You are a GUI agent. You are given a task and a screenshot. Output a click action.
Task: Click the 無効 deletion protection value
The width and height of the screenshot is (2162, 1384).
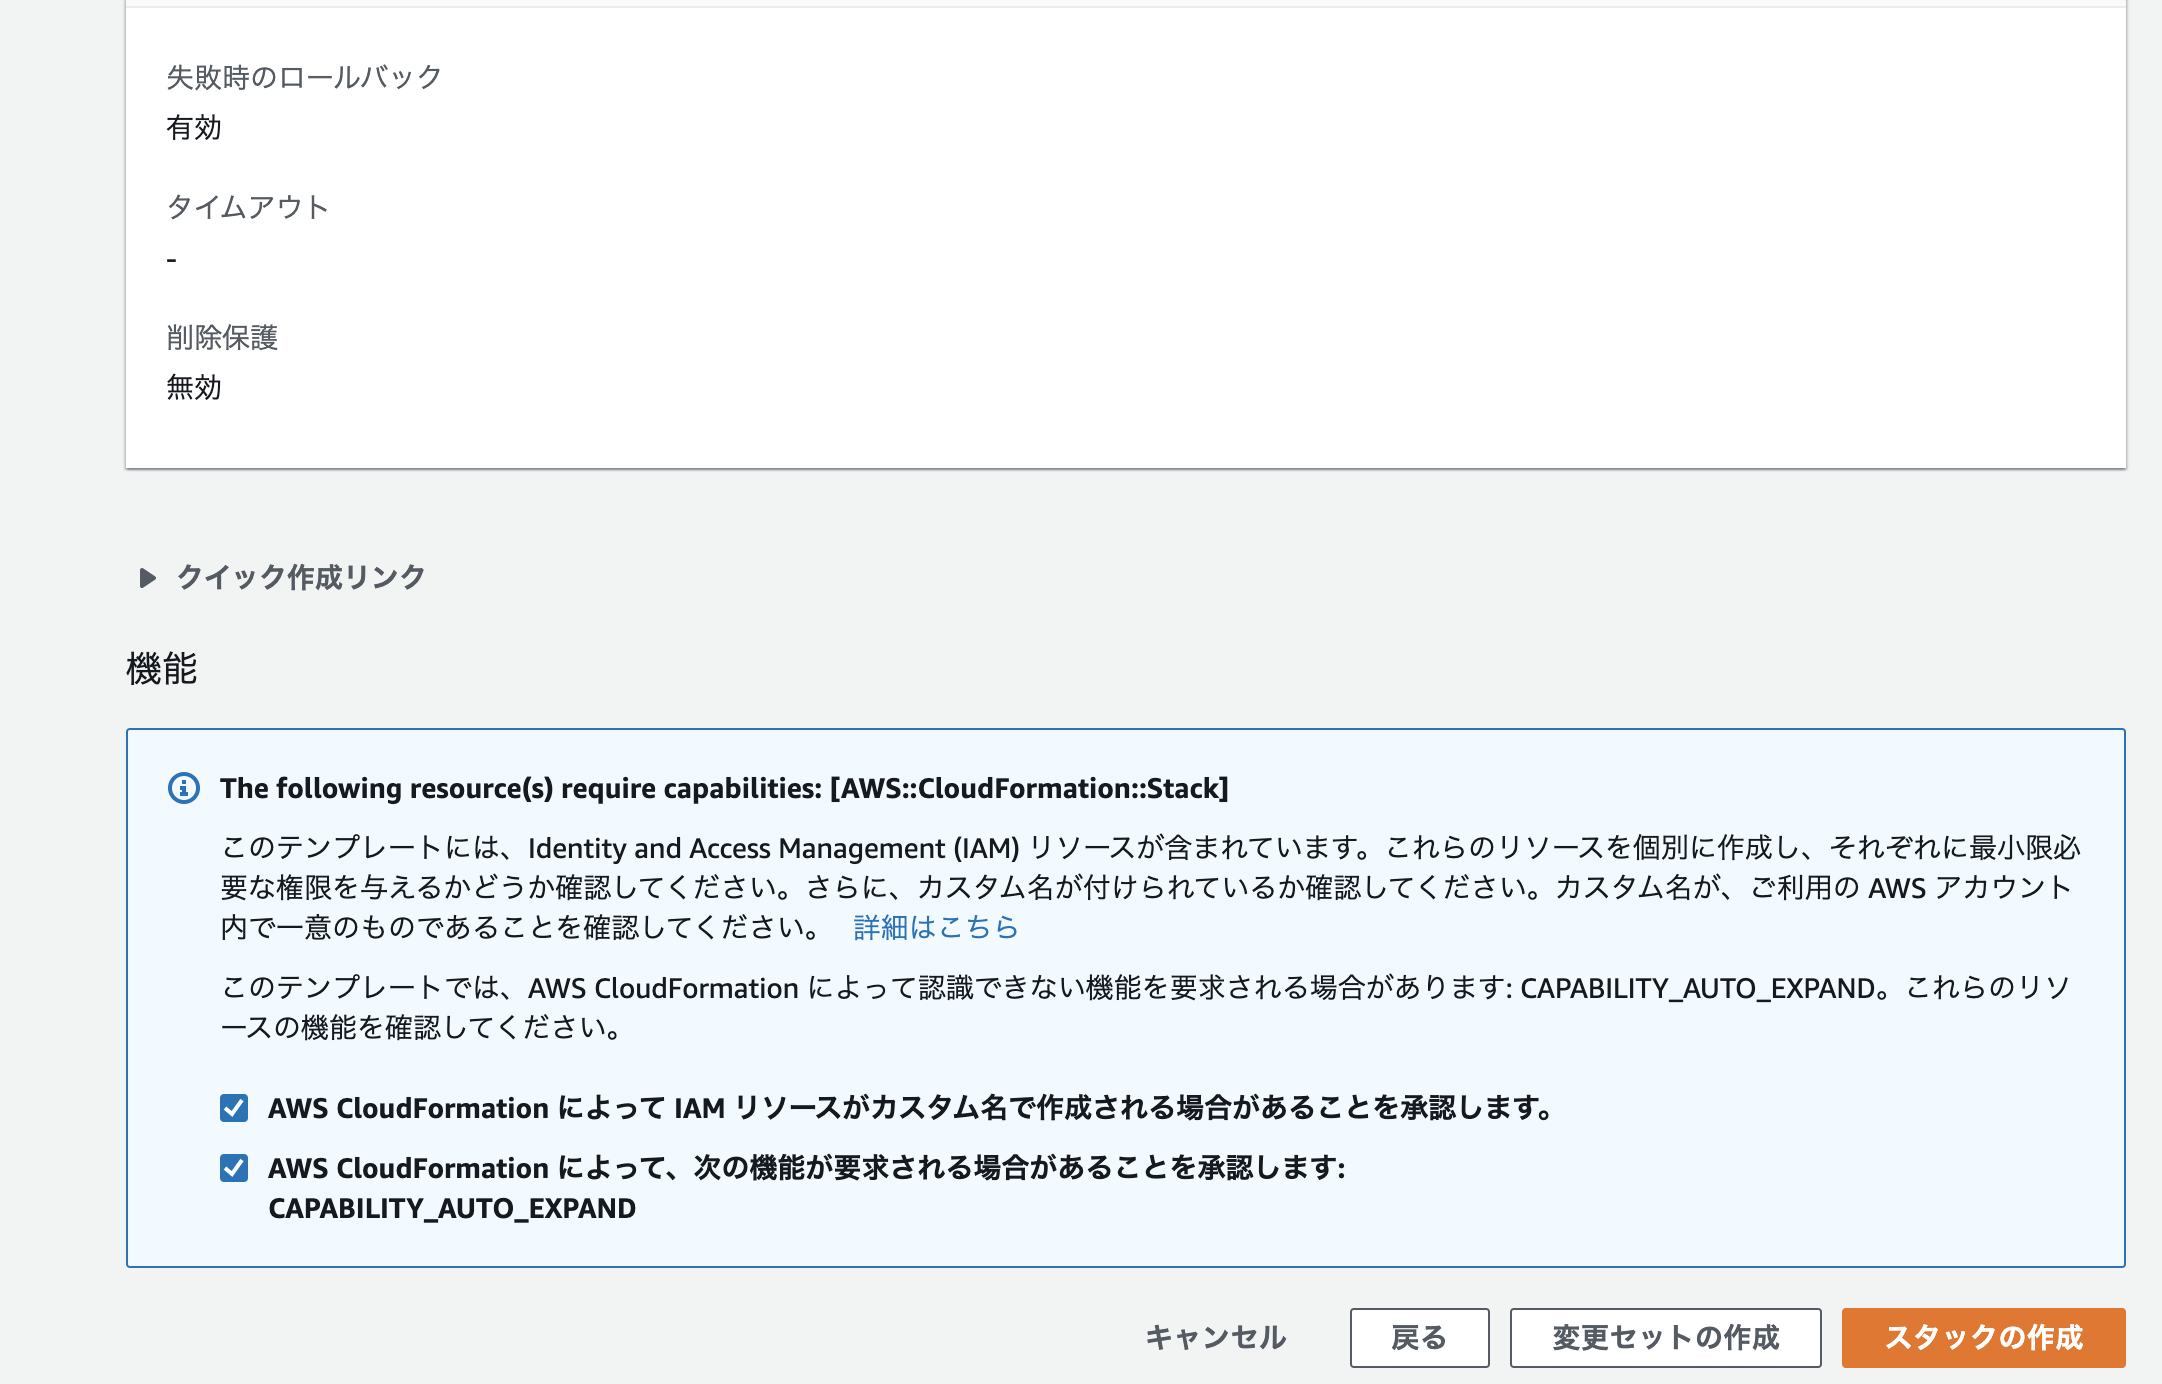(x=194, y=387)
